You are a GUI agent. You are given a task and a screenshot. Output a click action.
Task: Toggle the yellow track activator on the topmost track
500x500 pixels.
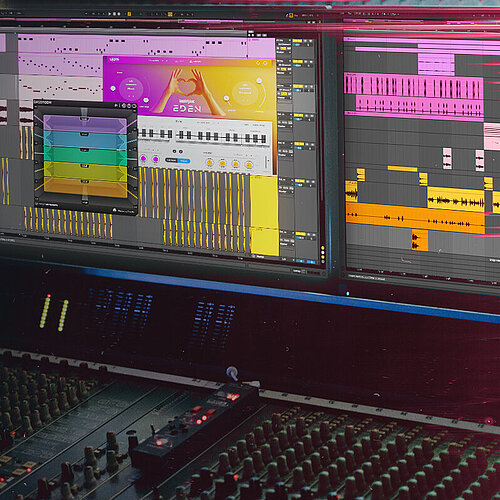coord(297,41)
